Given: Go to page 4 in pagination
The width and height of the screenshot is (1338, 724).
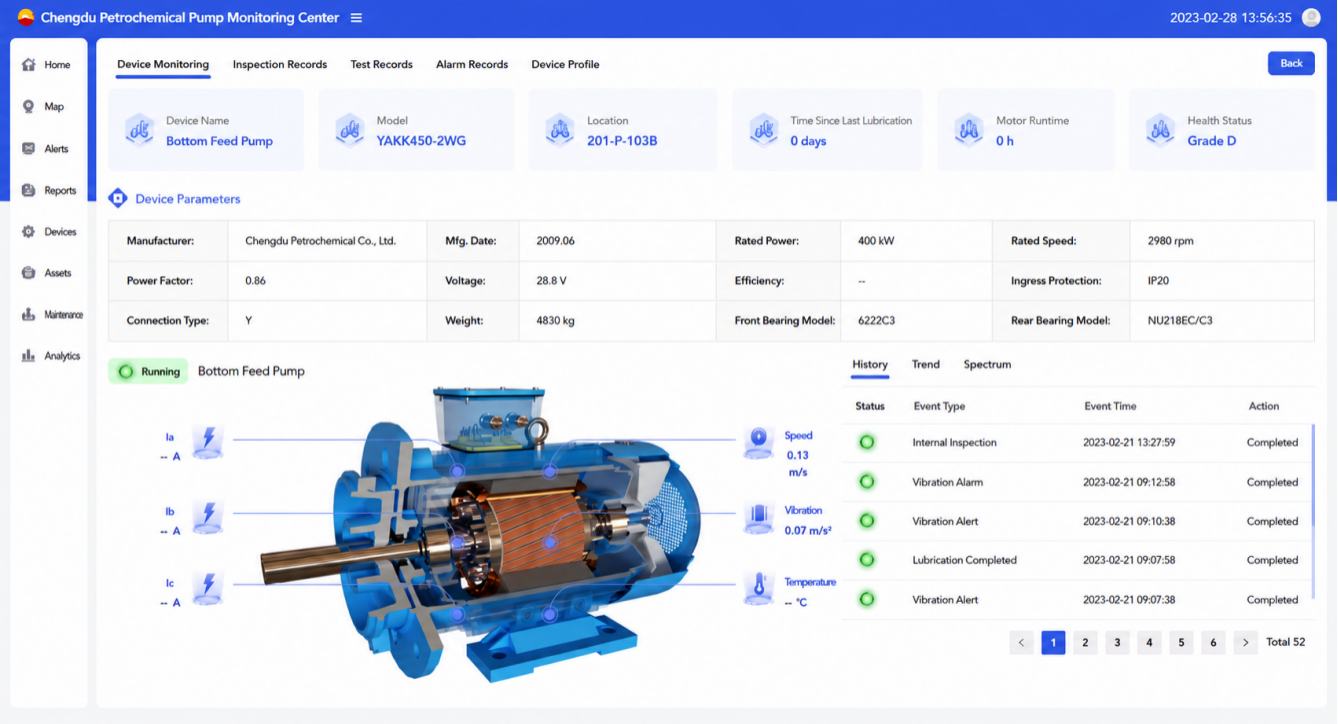Looking at the screenshot, I should 1149,642.
